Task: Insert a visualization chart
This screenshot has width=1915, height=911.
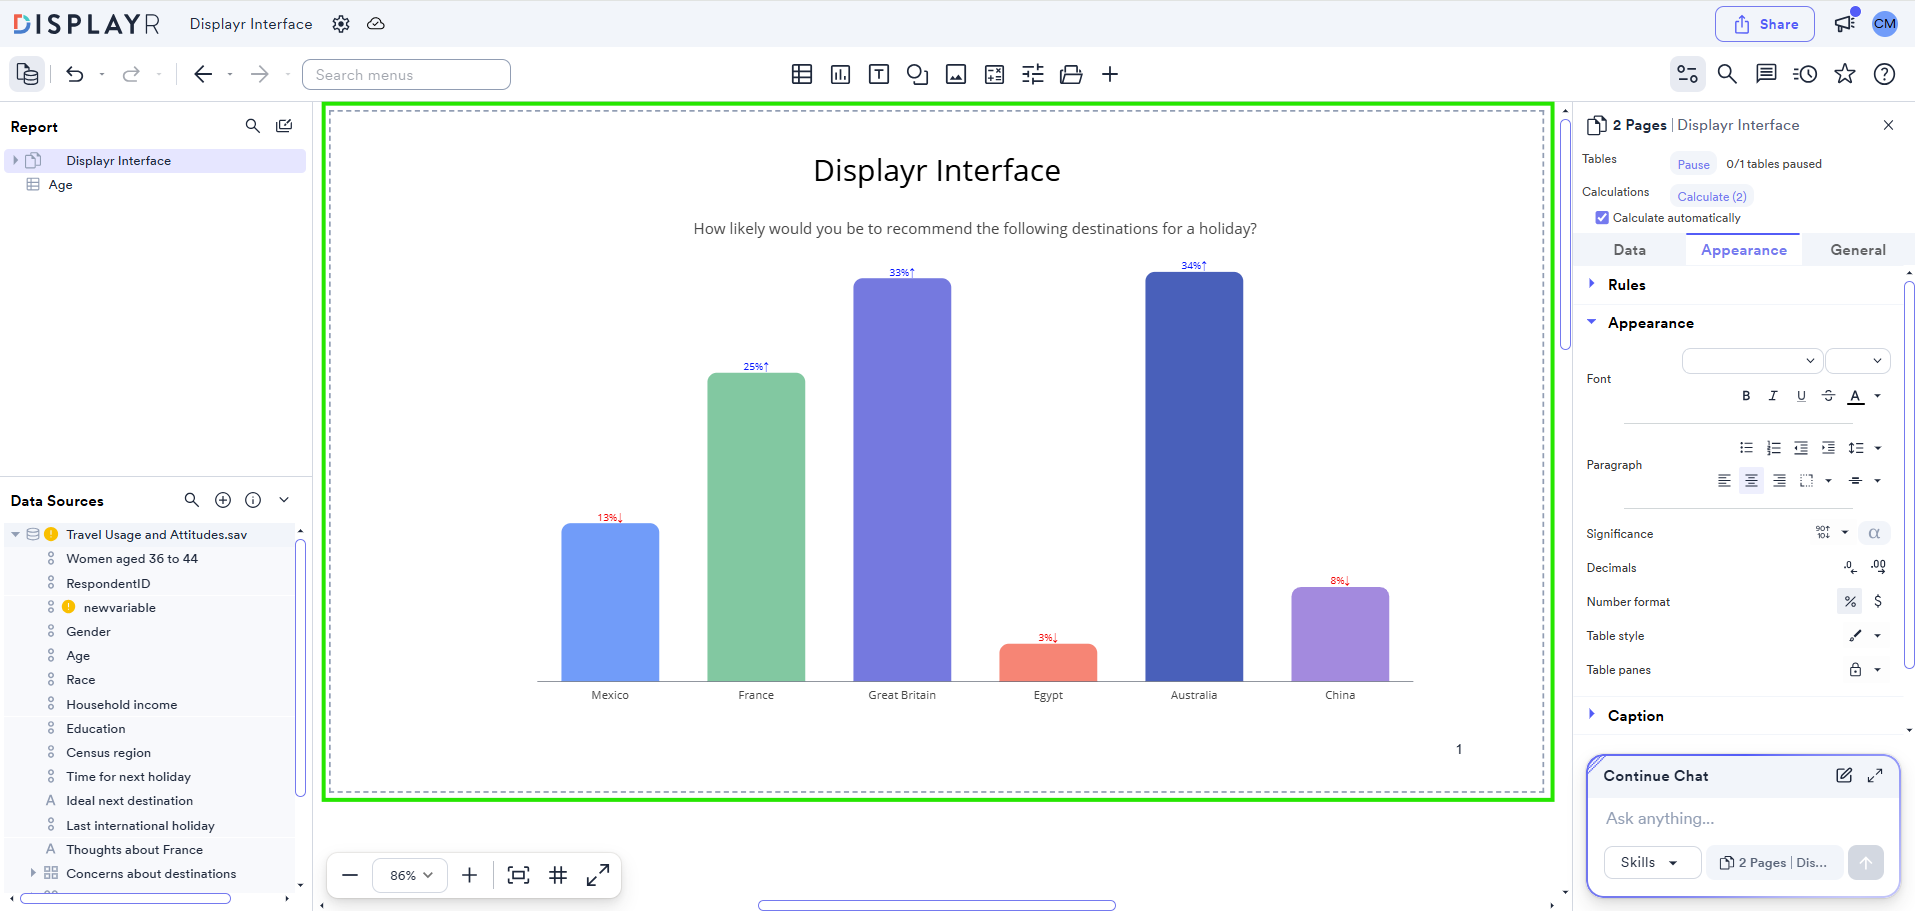Action: point(840,74)
